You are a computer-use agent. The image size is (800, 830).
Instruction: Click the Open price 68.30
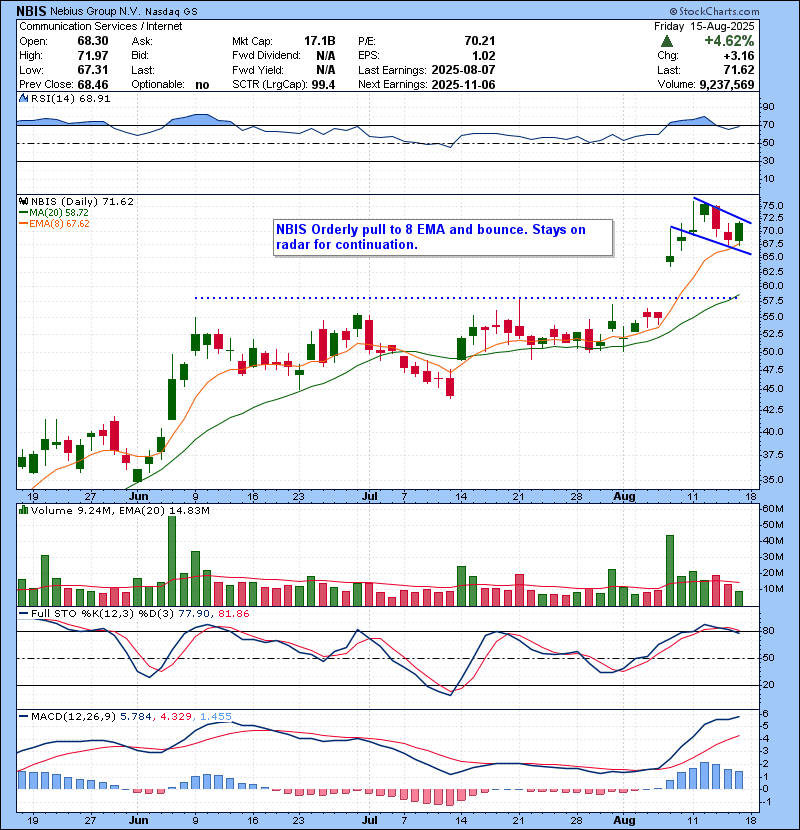tap(93, 41)
